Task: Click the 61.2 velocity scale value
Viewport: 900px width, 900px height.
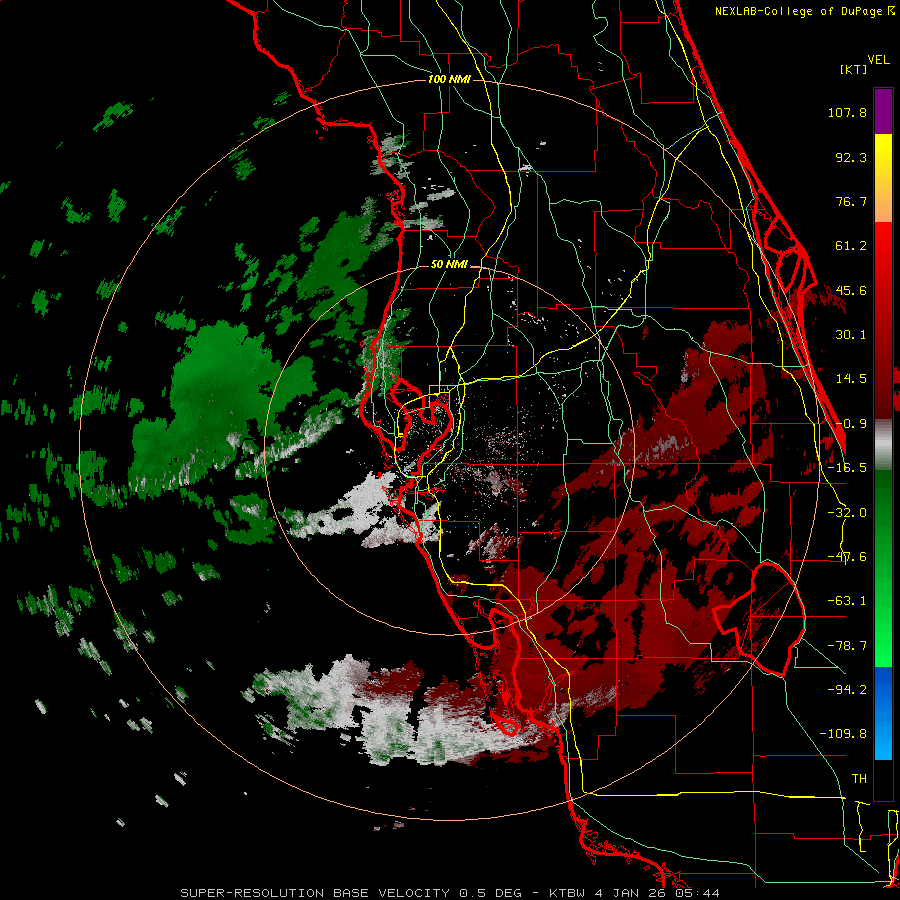Action: pos(851,246)
